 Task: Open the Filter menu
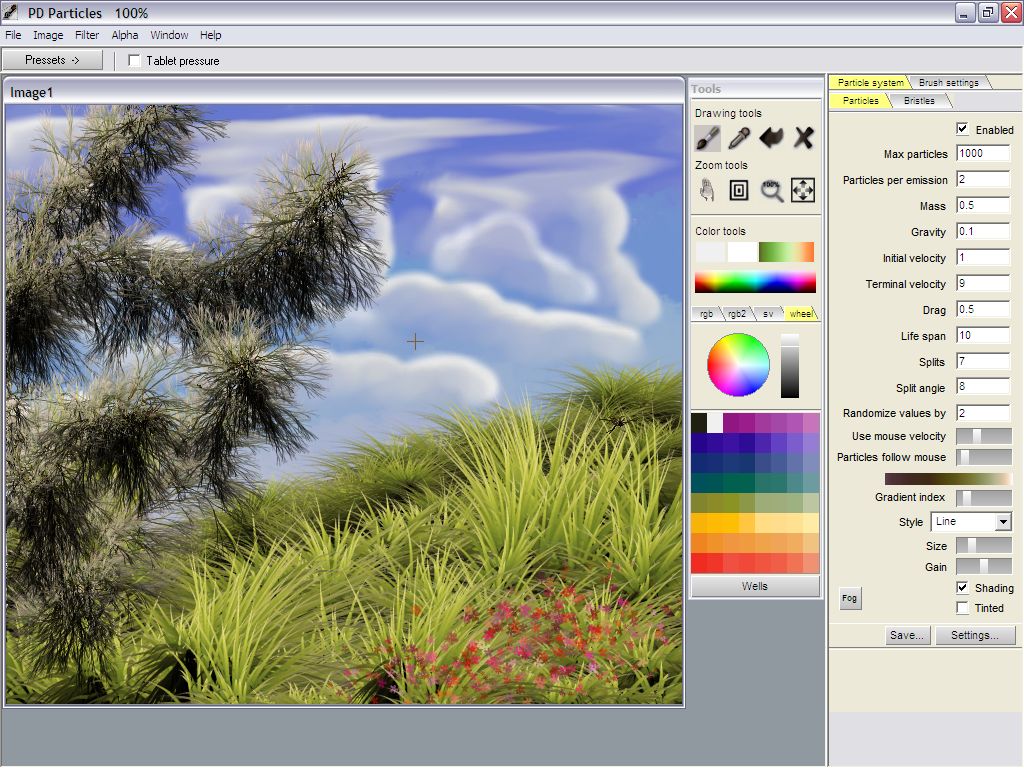[87, 35]
